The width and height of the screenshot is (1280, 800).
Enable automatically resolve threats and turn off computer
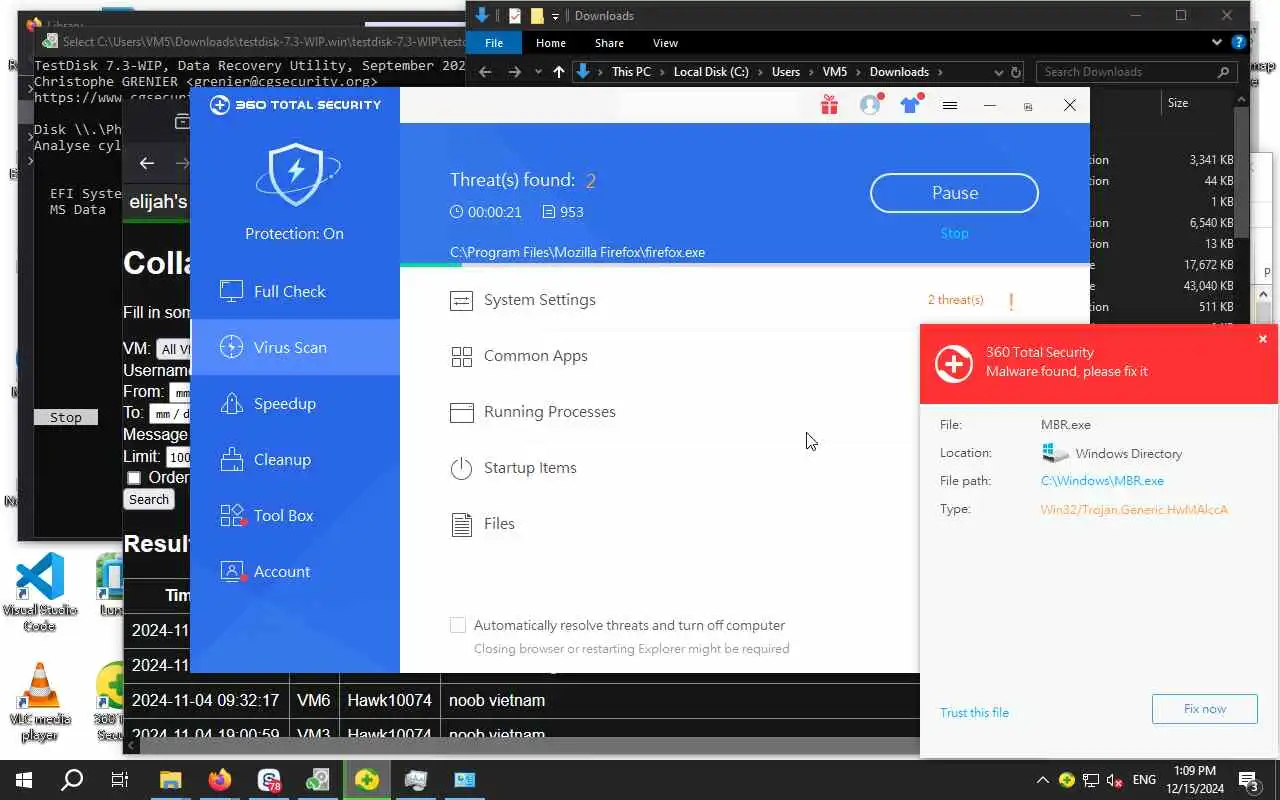[458, 625]
